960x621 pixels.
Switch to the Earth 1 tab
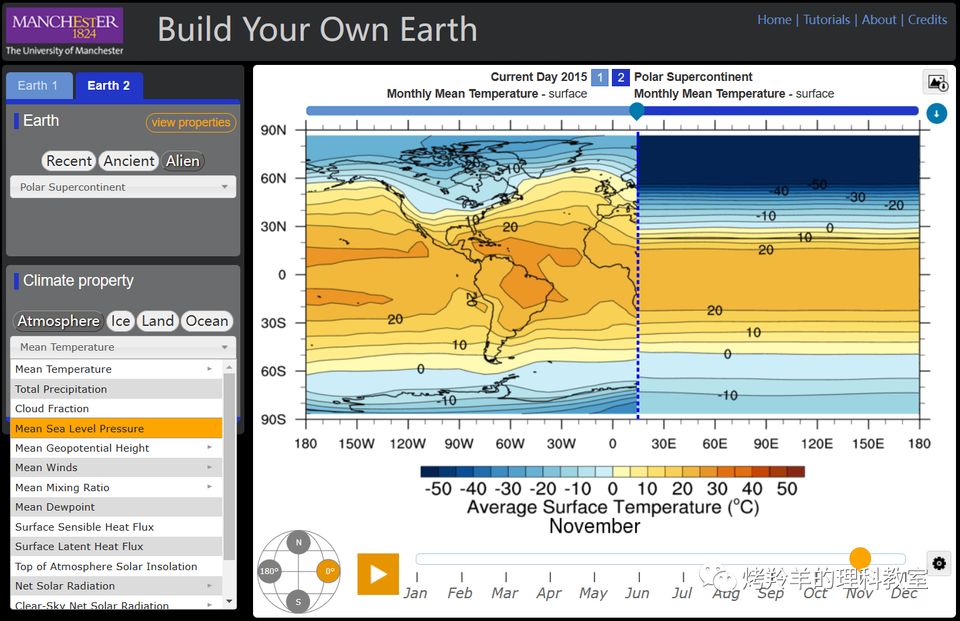click(39, 86)
